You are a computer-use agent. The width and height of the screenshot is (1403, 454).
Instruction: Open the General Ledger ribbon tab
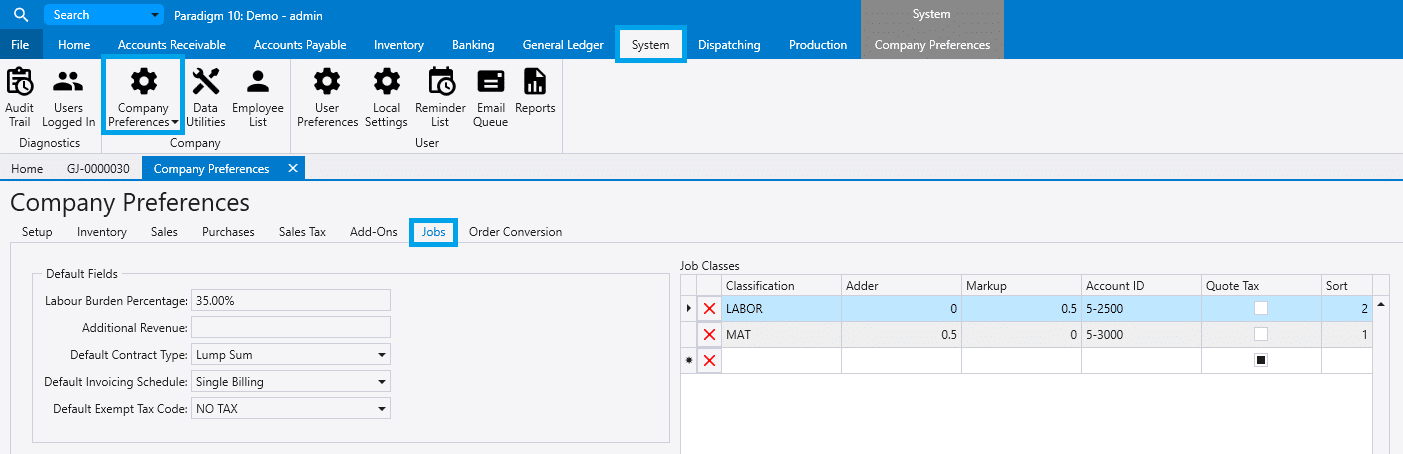[x=563, y=45]
